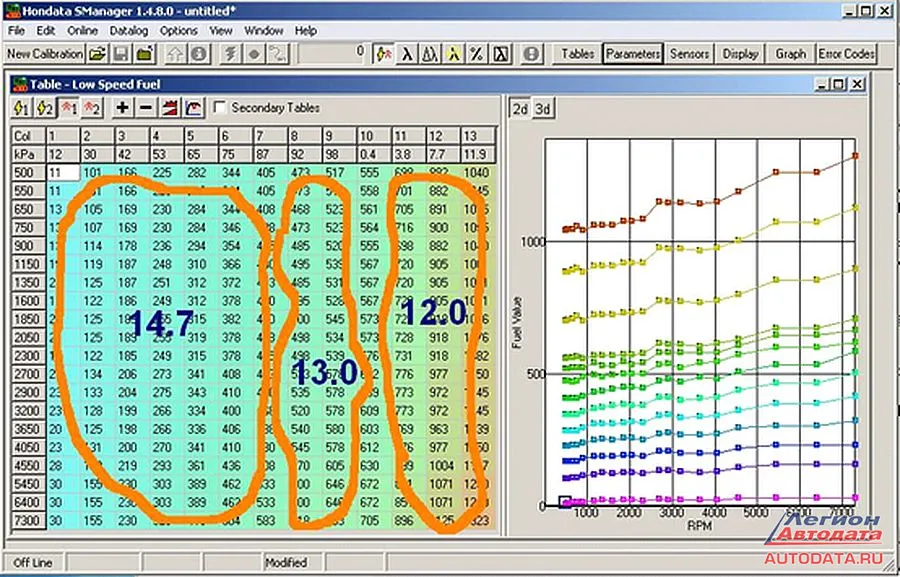Open the Edit menu
This screenshot has width=900, height=577.
(46, 31)
